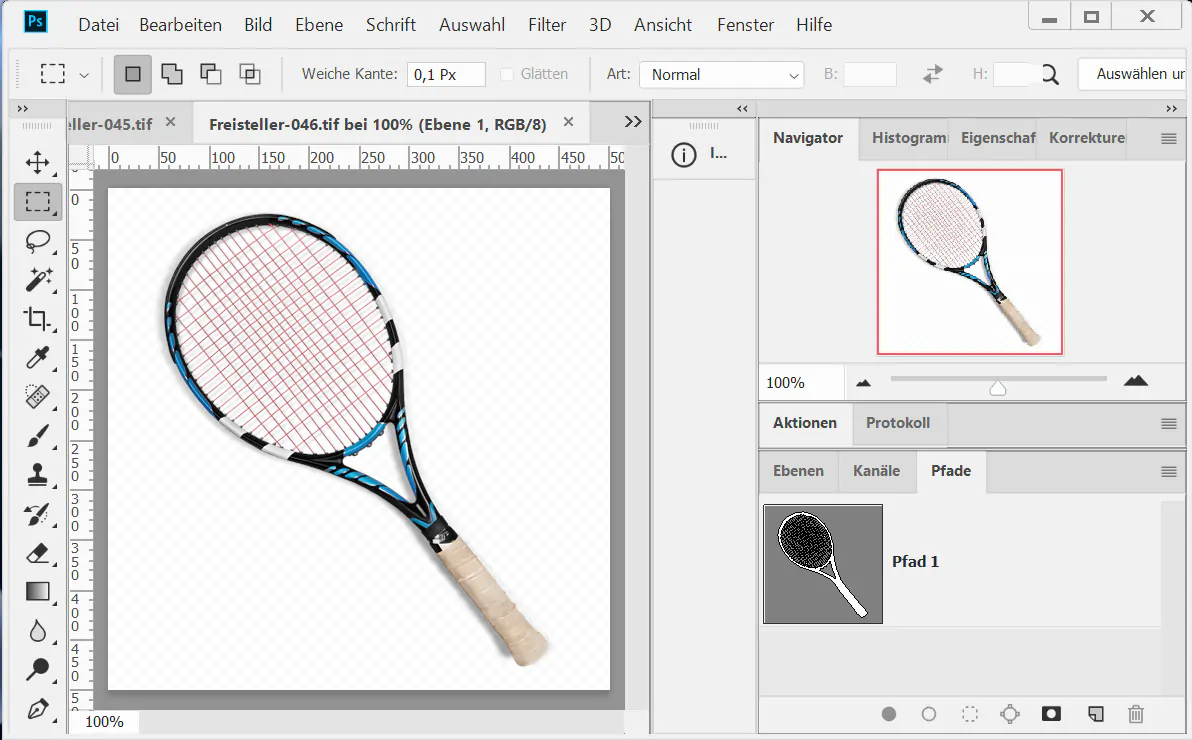1192x740 pixels.
Task: Open the Art blending mode dropdown
Action: pos(721,74)
